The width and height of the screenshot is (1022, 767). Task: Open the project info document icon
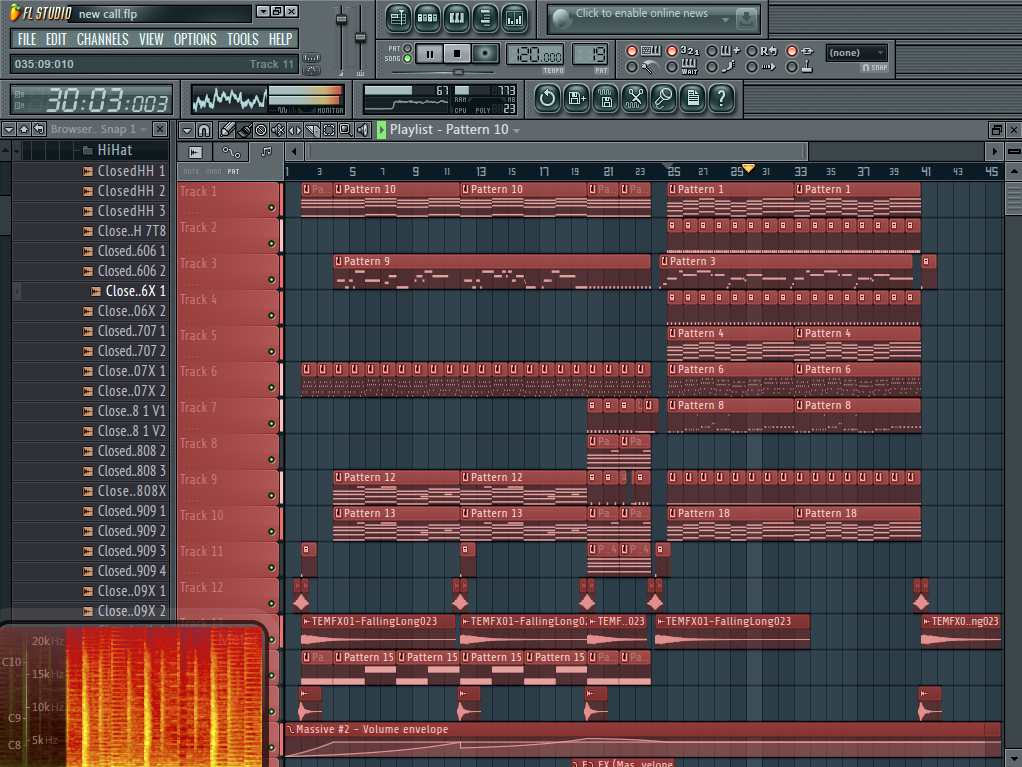[693, 98]
